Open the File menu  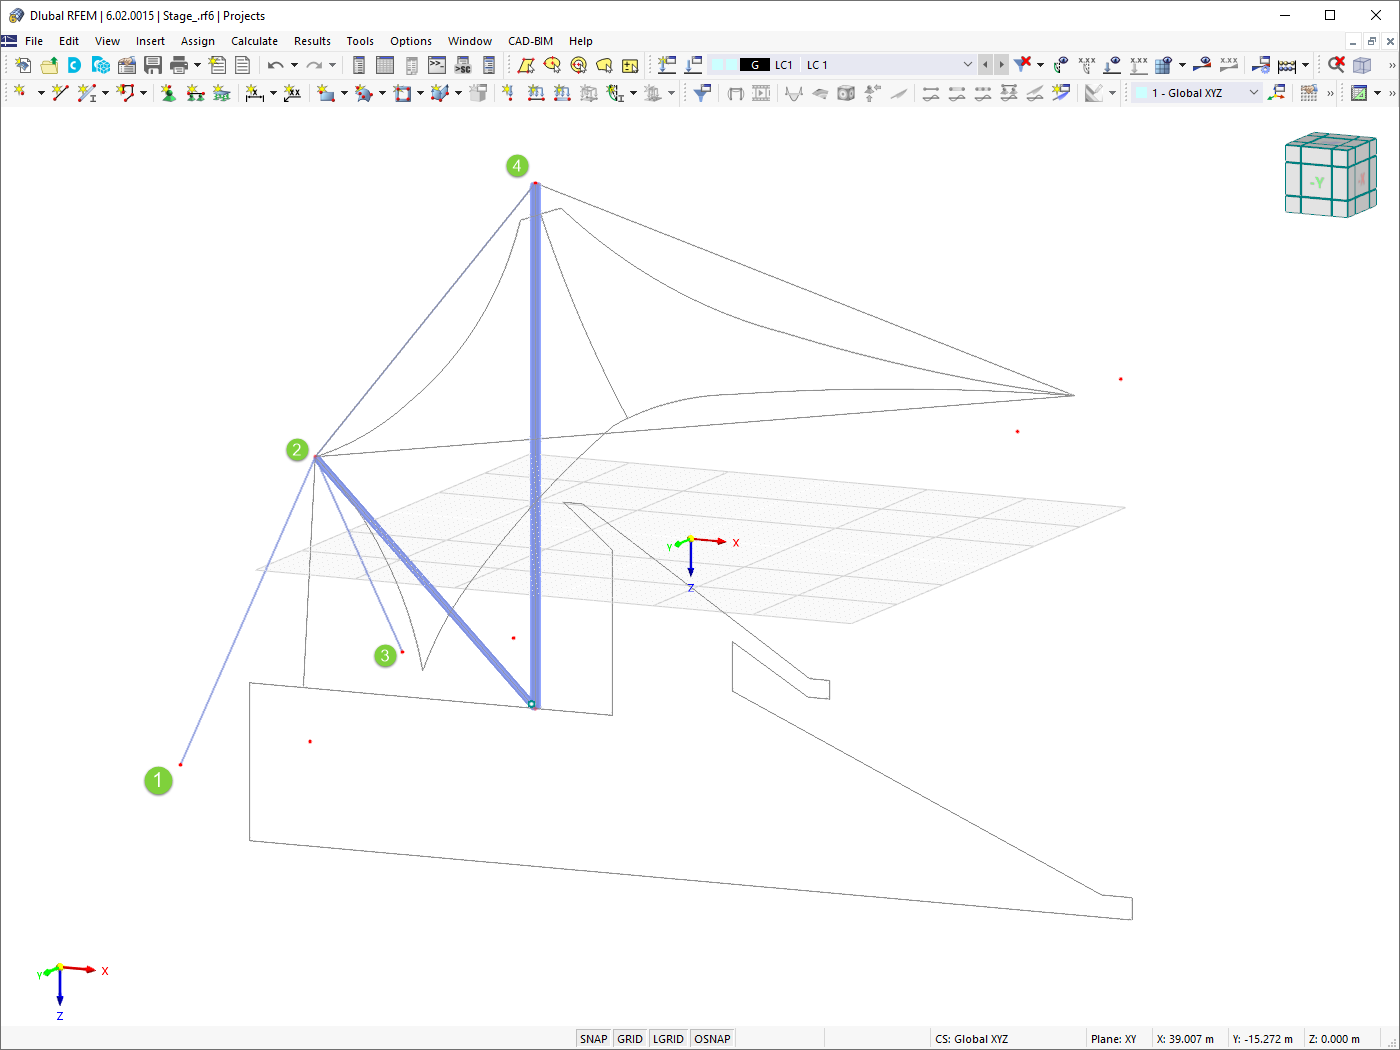coord(34,41)
